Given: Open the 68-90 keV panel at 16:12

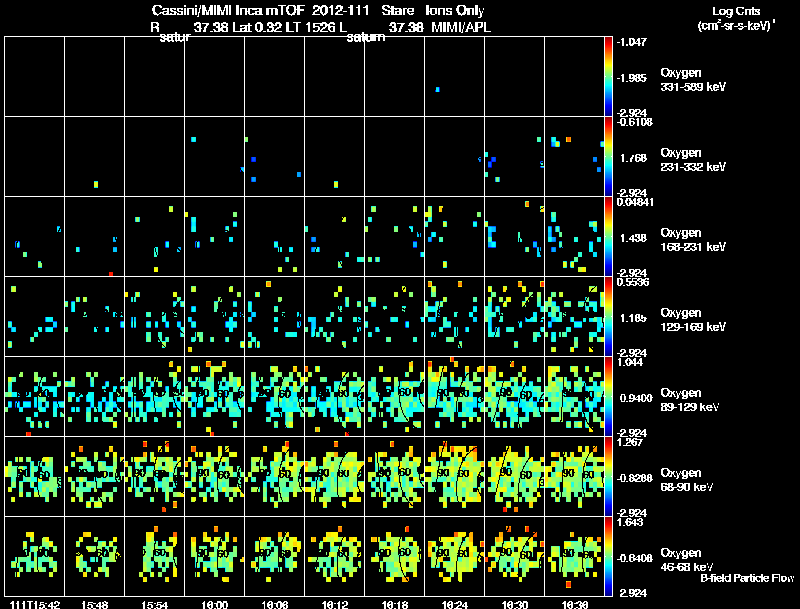Looking at the screenshot, I should (335, 476).
